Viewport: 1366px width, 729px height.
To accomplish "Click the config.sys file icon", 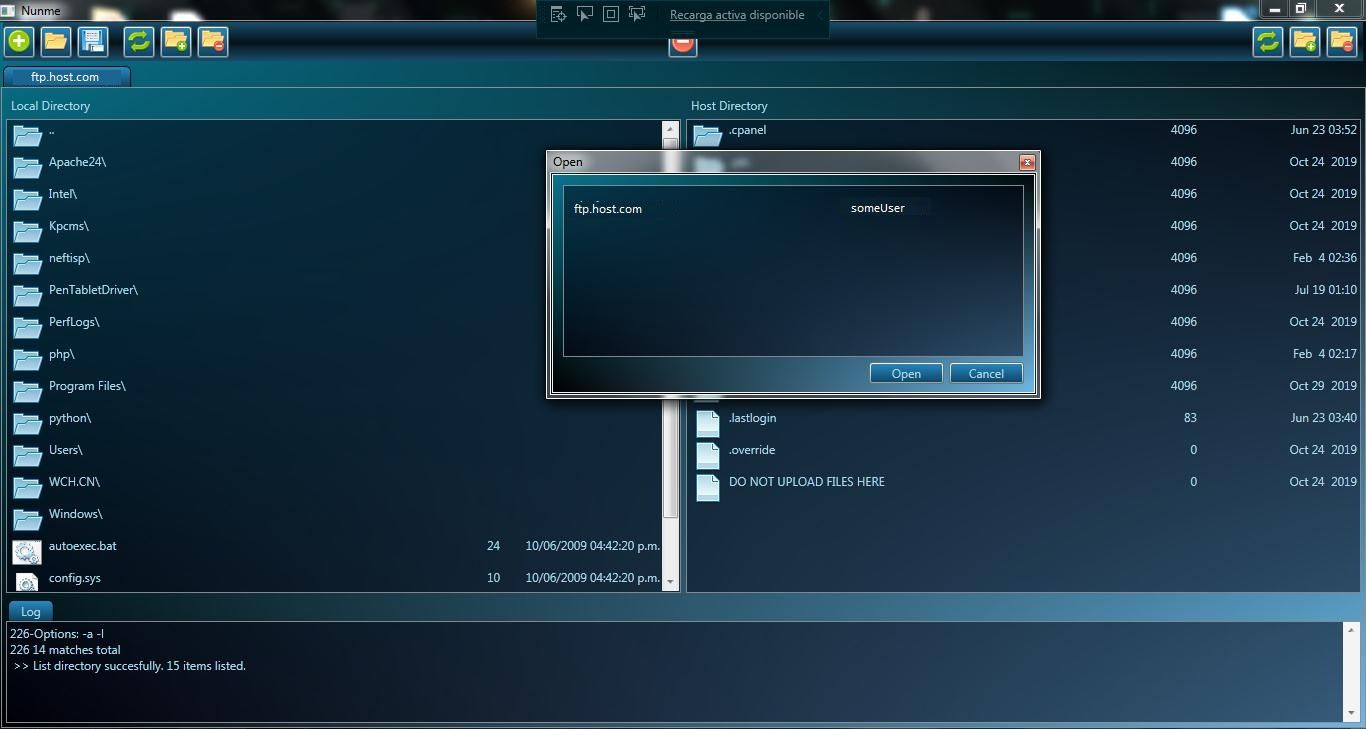I will coord(27,580).
